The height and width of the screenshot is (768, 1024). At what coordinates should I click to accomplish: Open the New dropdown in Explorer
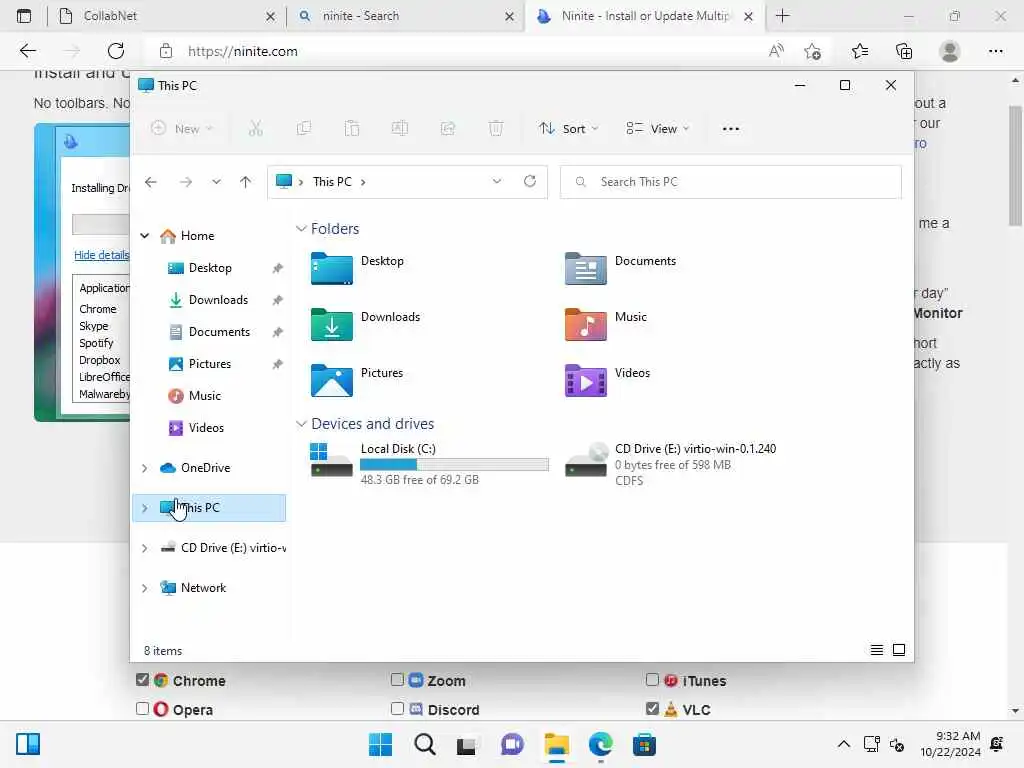tap(181, 129)
